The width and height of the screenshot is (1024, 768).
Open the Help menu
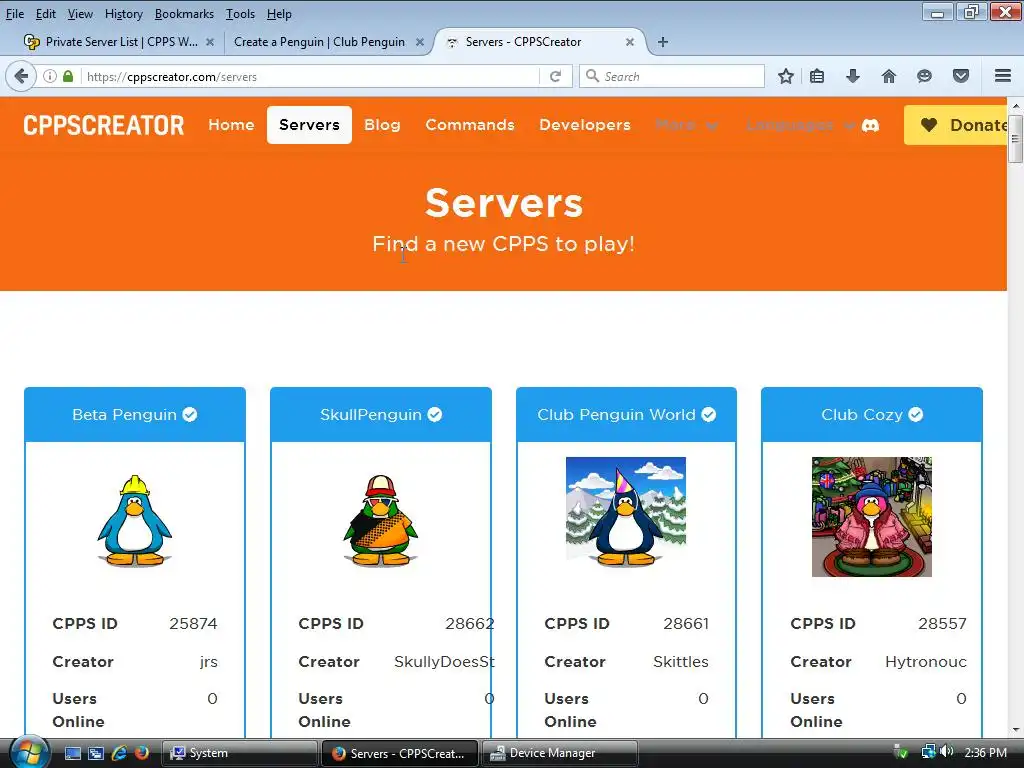[279, 14]
